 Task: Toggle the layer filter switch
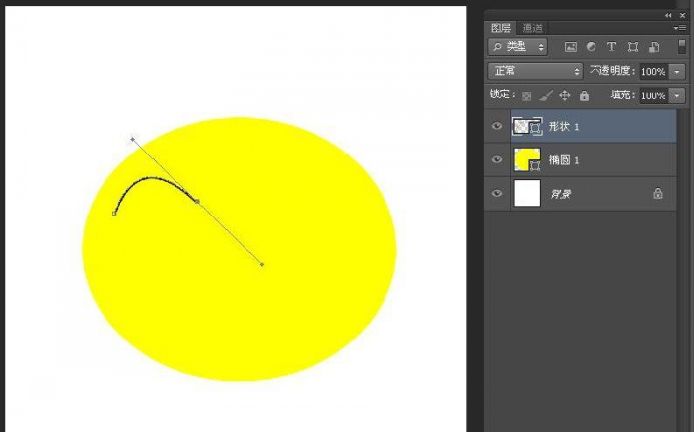pyautogui.click(x=682, y=46)
